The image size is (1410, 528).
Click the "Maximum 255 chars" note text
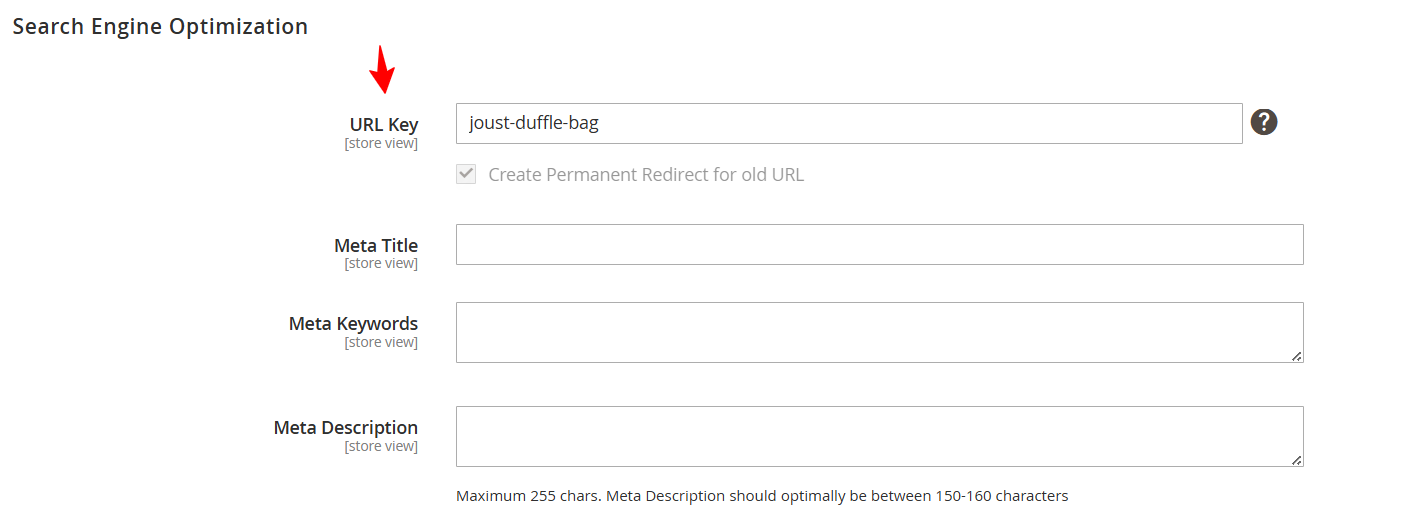[762, 496]
